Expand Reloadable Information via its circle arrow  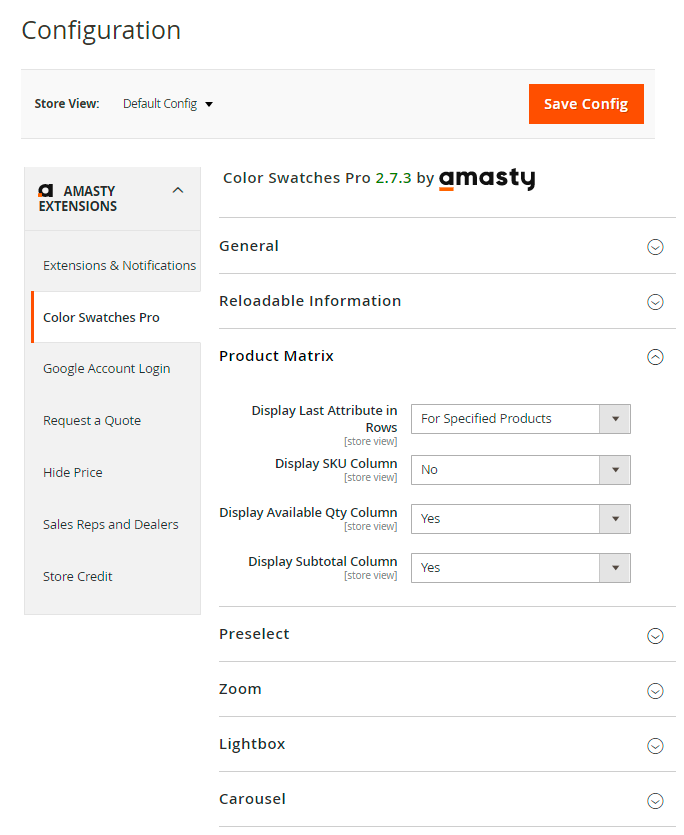tap(655, 302)
